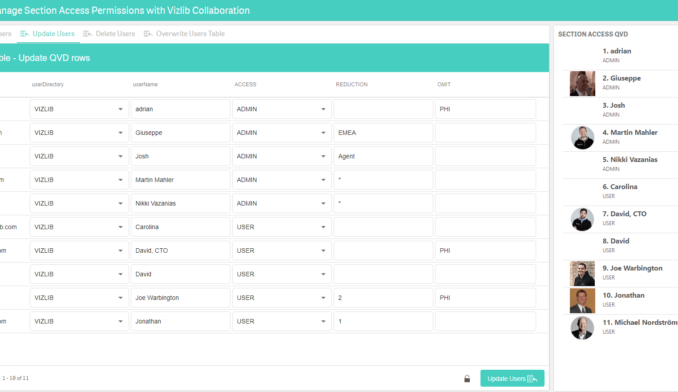Select David, CTO's avatar in QVD list

point(582,219)
